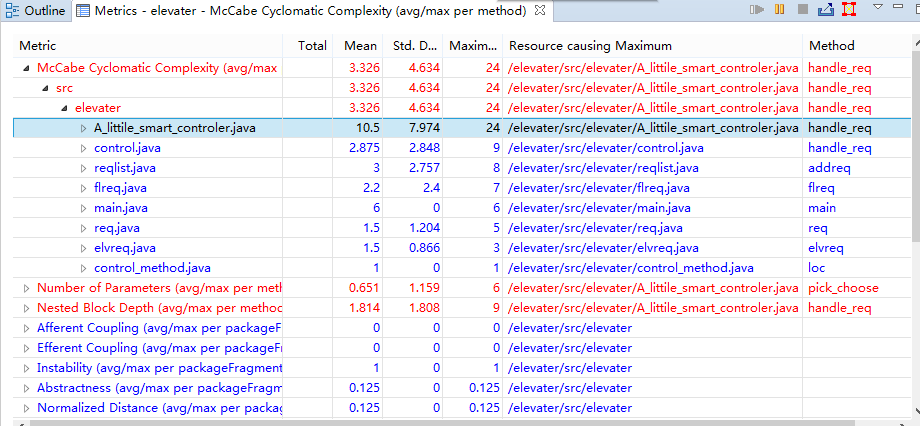Open the red dependency graph icon

[849, 9]
